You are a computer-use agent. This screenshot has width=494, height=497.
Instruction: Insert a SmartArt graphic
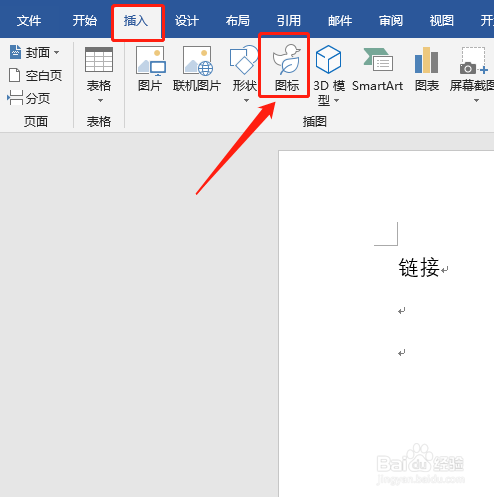coord(378,69)
